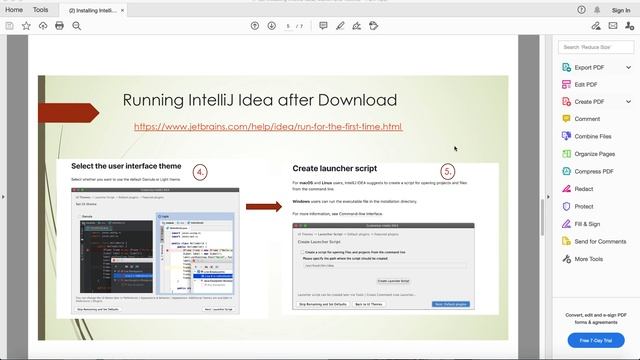Go to the next page arrow
Screen dimensions: 640x360
pyautogui.click(x=271, y=26)
